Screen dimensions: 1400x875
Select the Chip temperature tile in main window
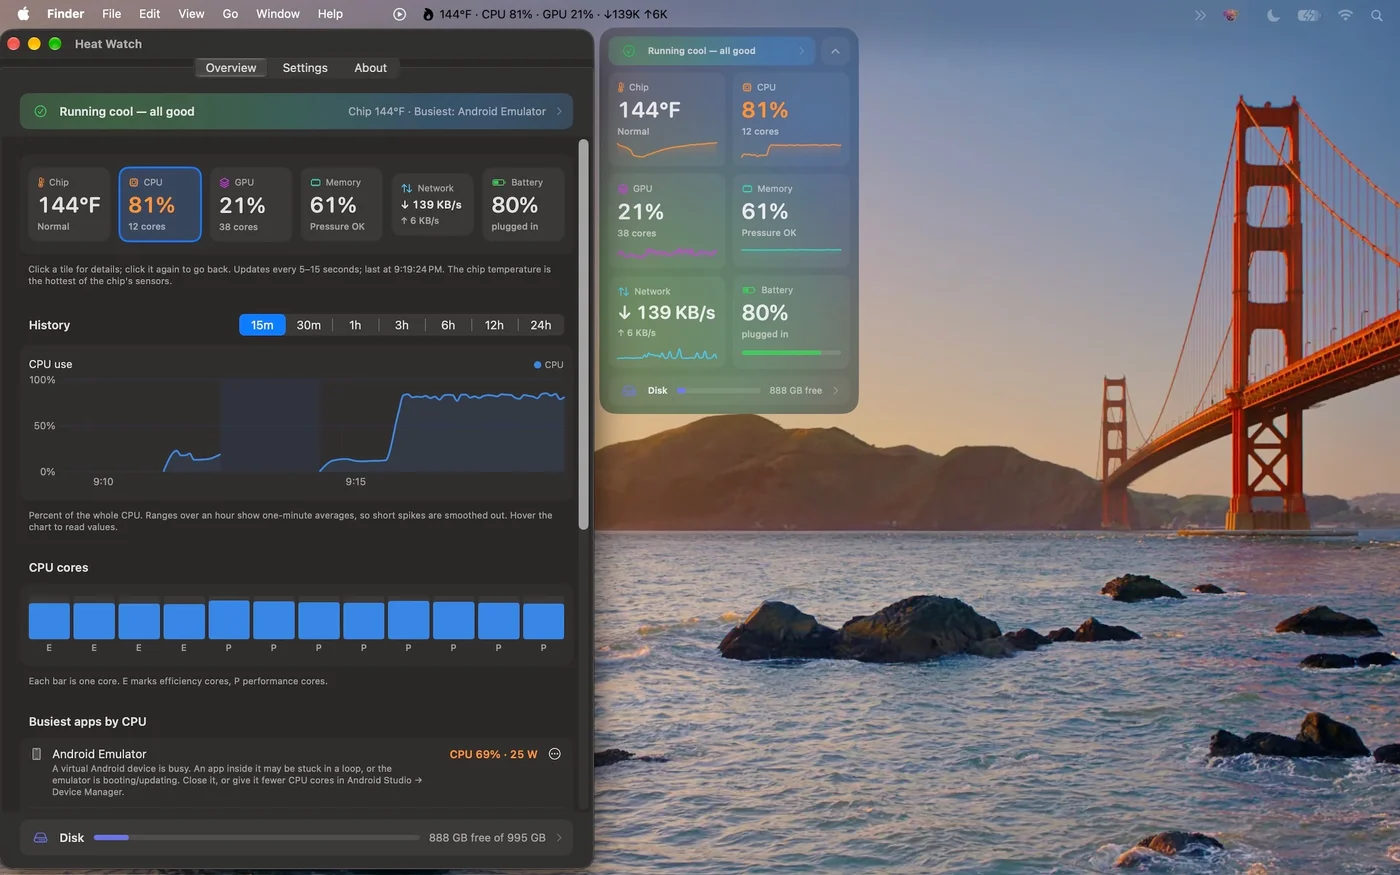(x=69, y=204)
